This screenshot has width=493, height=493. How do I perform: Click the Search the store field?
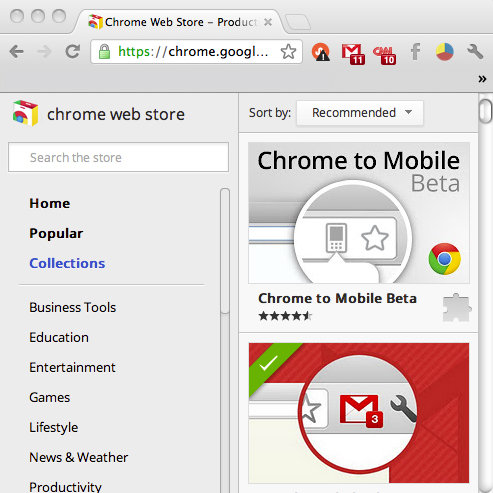point(118,157)
